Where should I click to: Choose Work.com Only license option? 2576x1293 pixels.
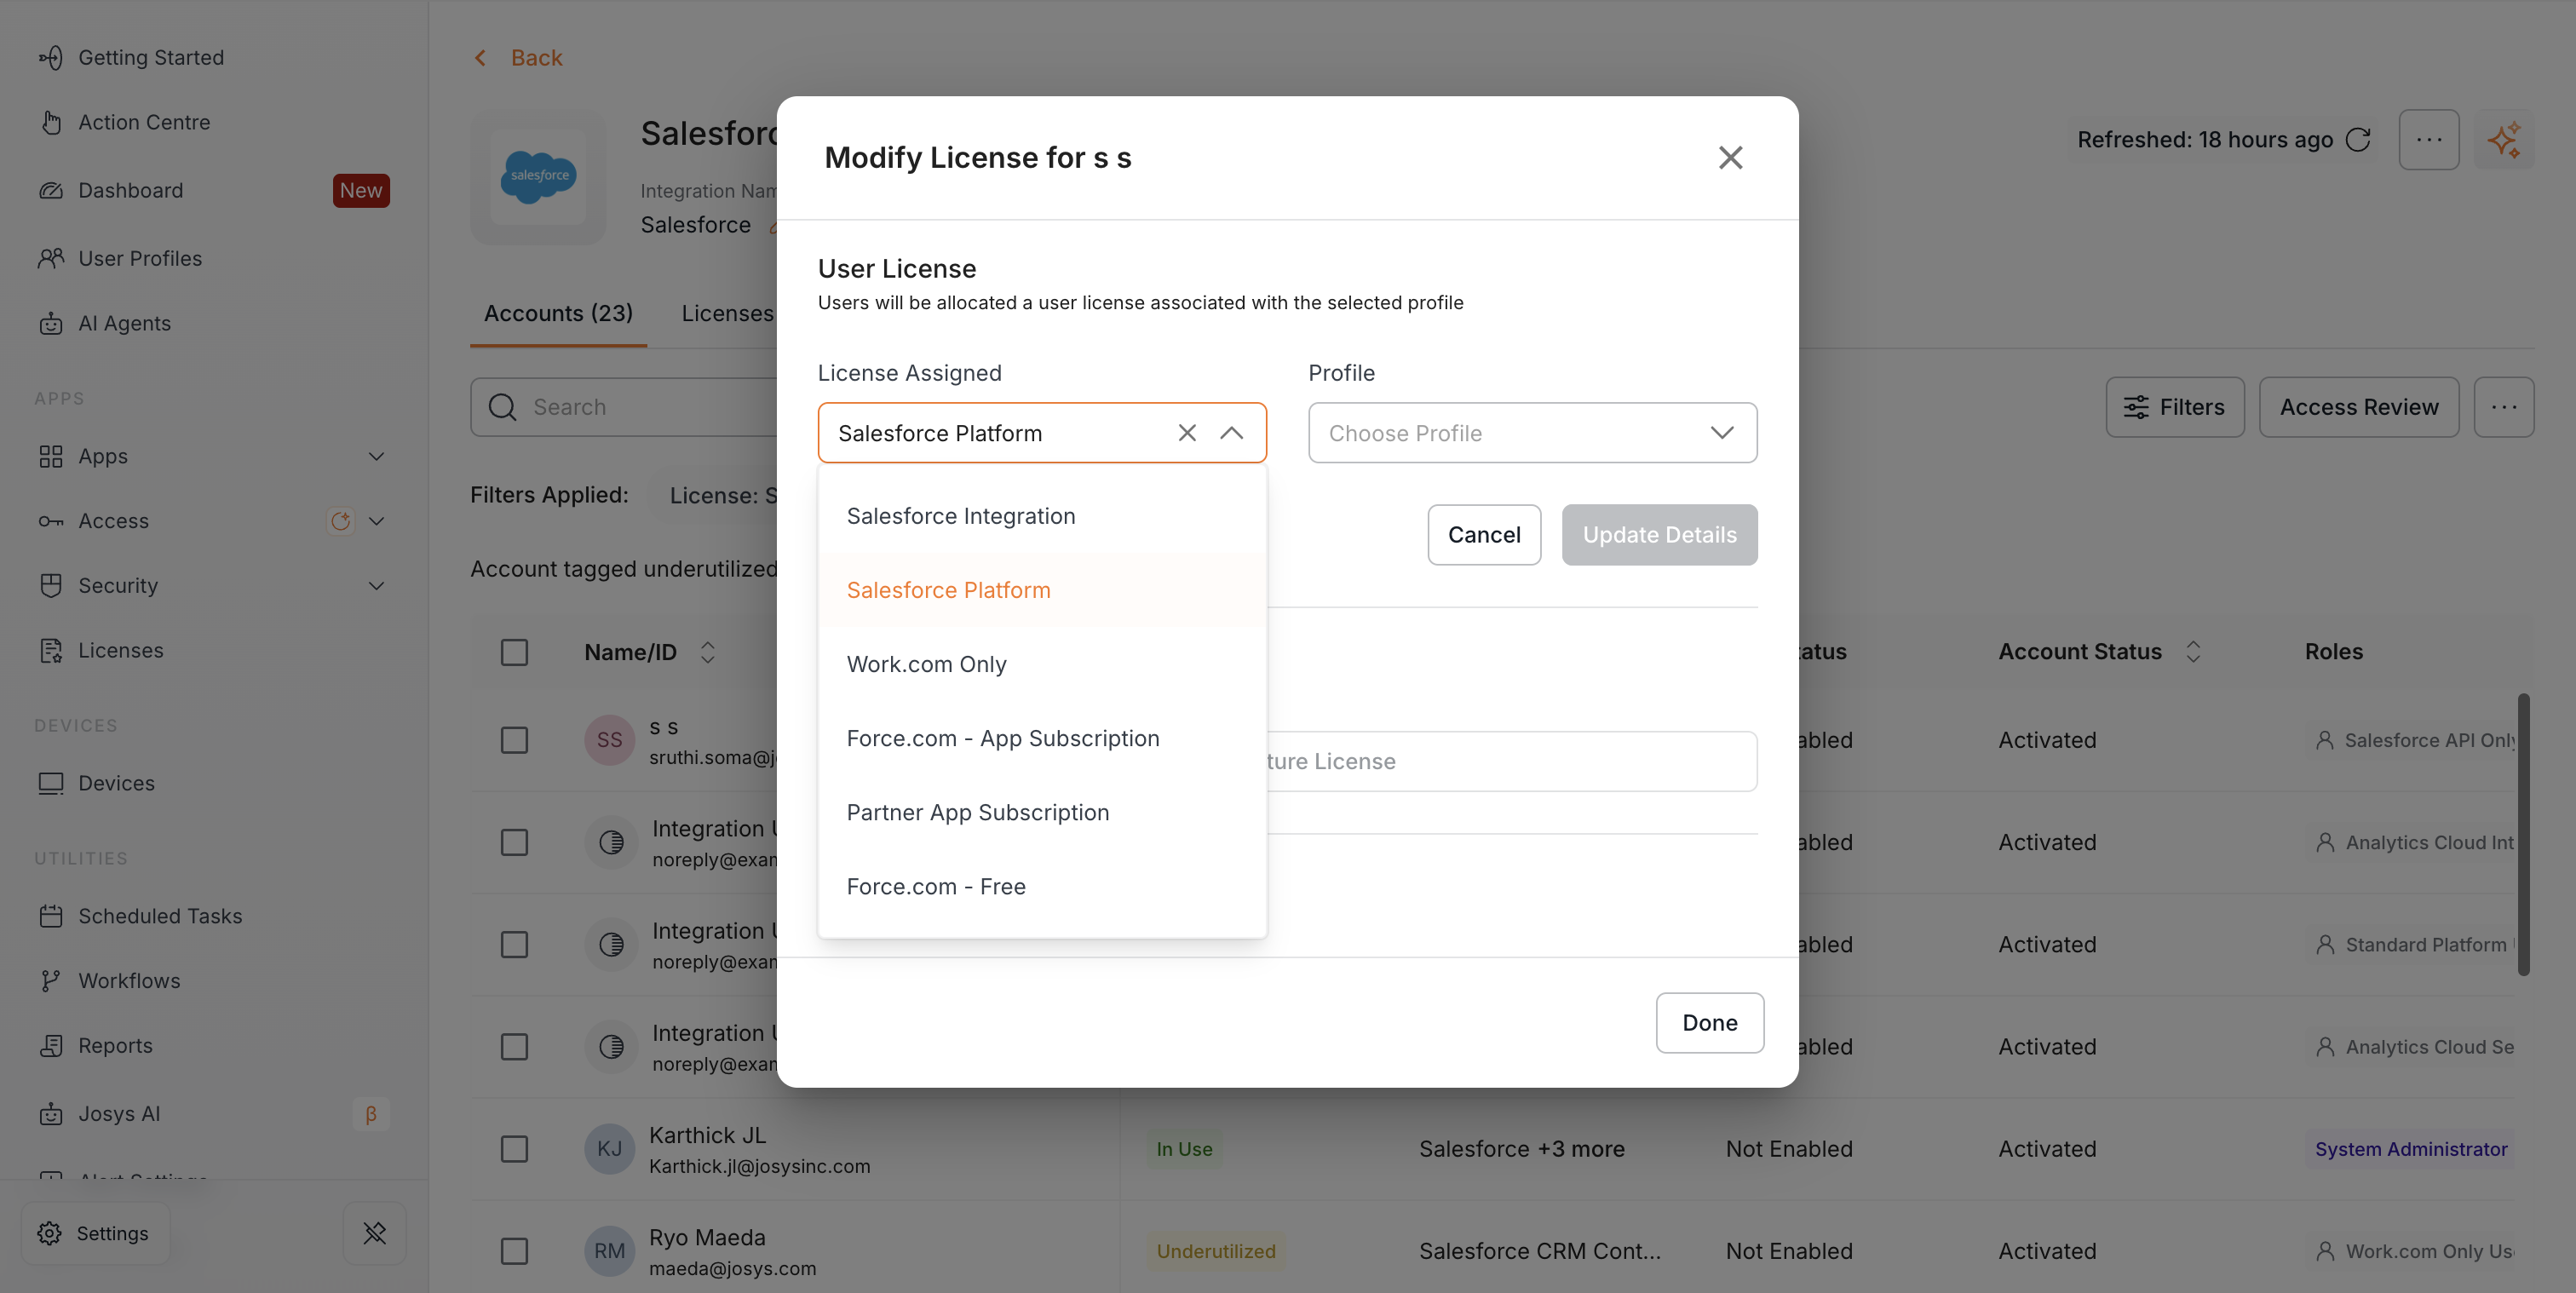[1042, 664]
